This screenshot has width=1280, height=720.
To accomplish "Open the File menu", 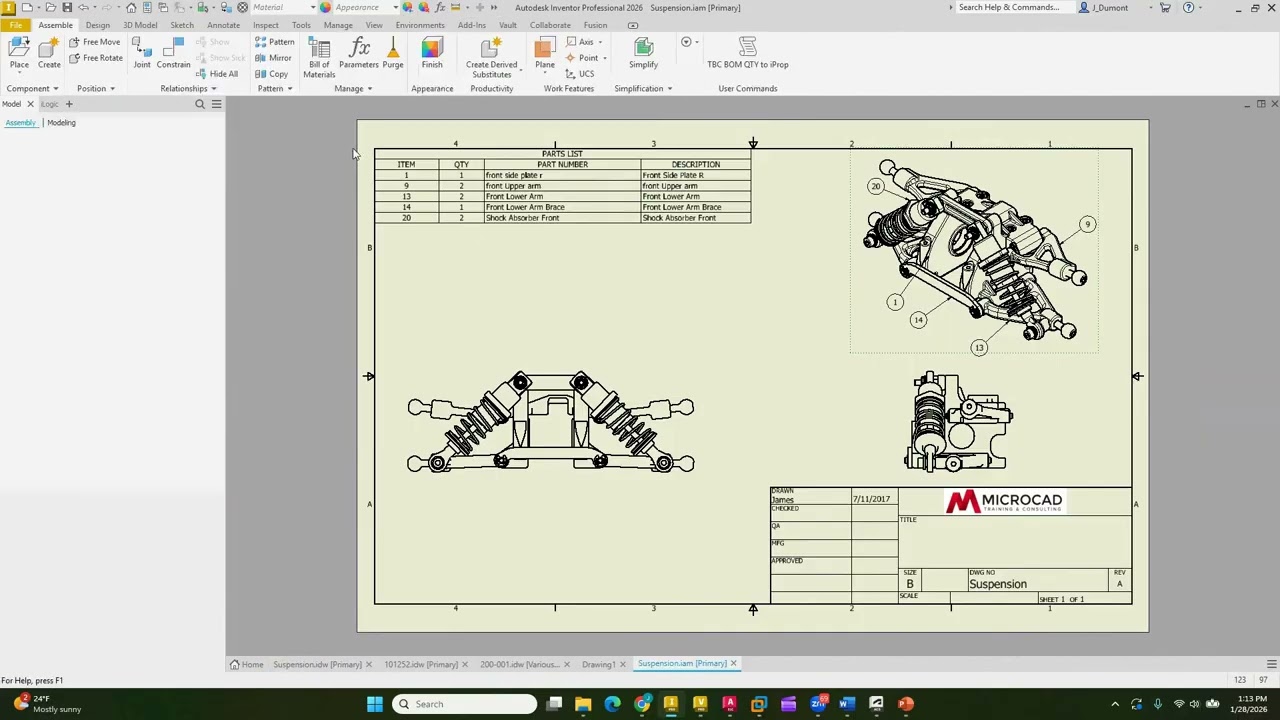I will click(x=16, y=25).
